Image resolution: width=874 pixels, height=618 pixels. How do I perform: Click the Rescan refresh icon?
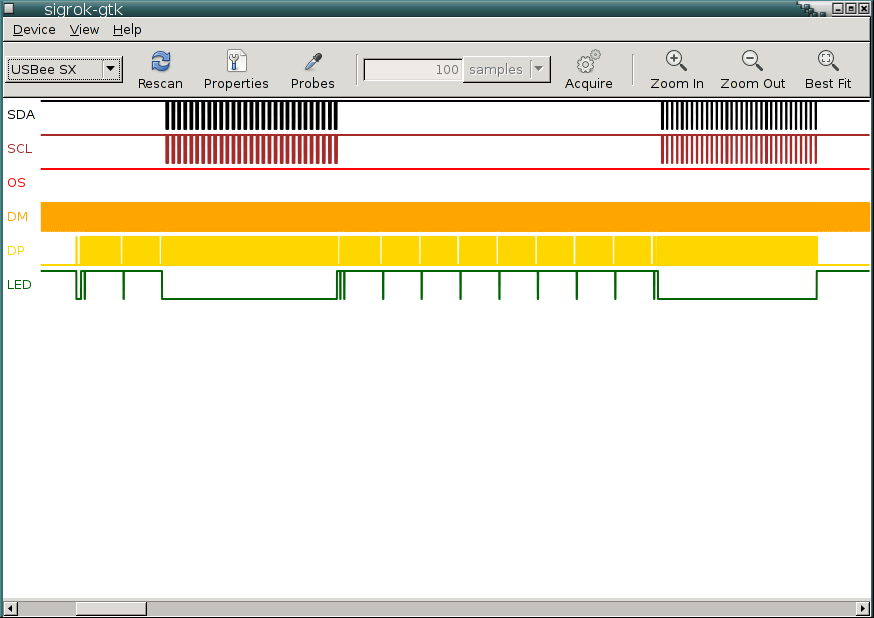(x=160, y=61)
